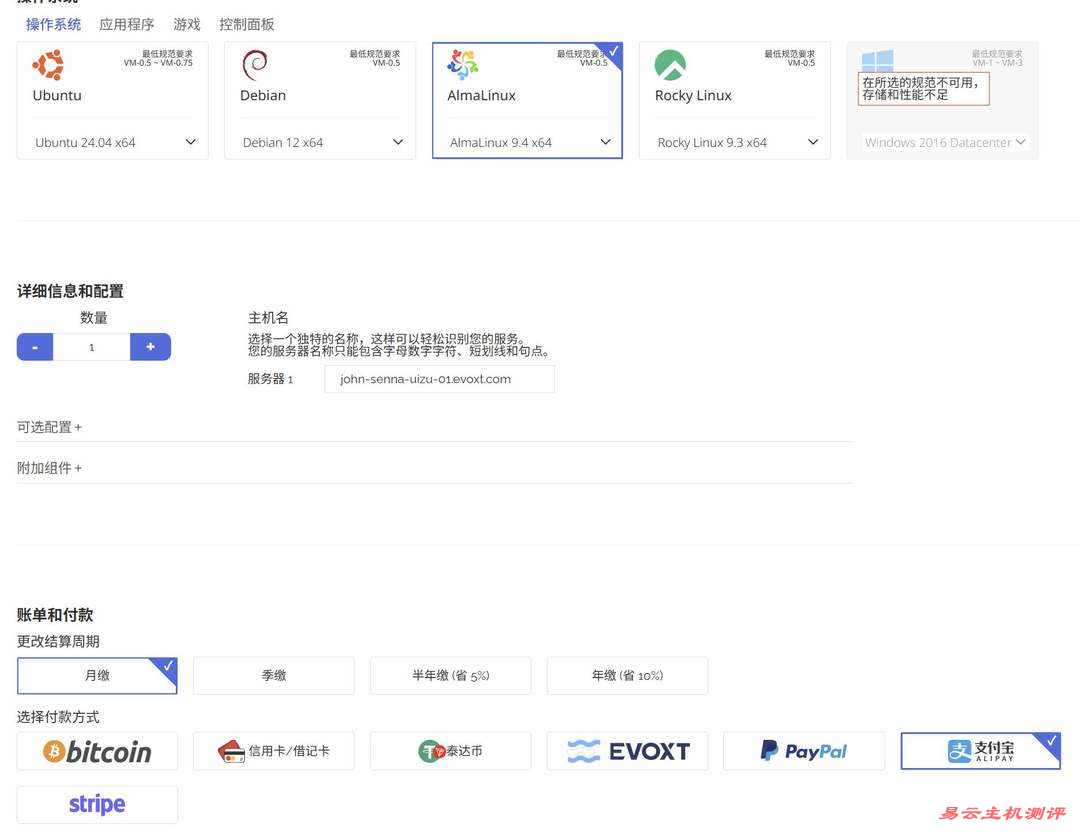The height and width of the screenshot is (832, 1080).
Task: Select the Debian operating system icon
Action: tap(253, 62)
